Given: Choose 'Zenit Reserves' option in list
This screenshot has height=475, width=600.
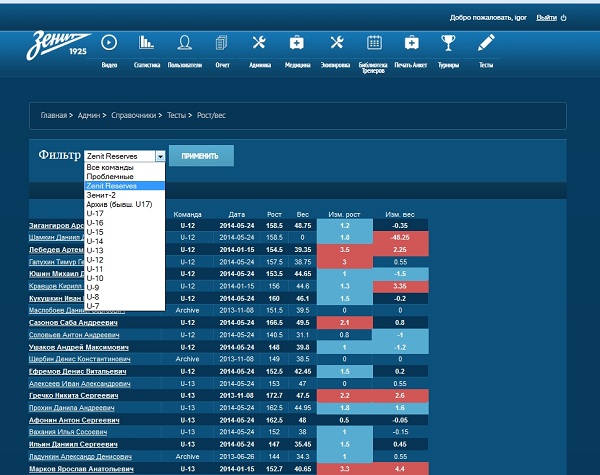Looking at the screenshot, I should click(125, 186).
